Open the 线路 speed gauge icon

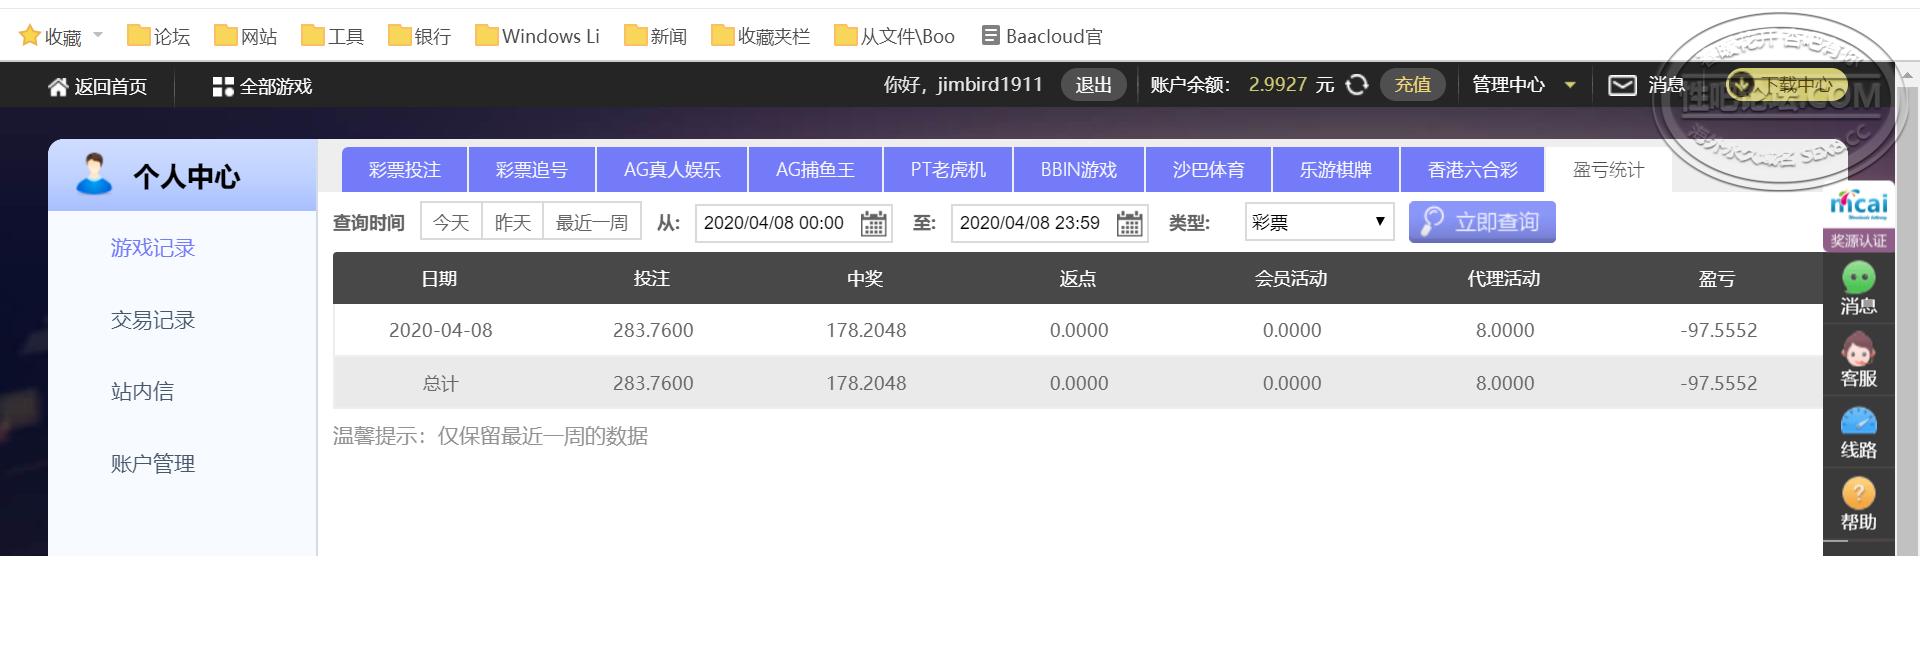click(x=1858, y=421)
